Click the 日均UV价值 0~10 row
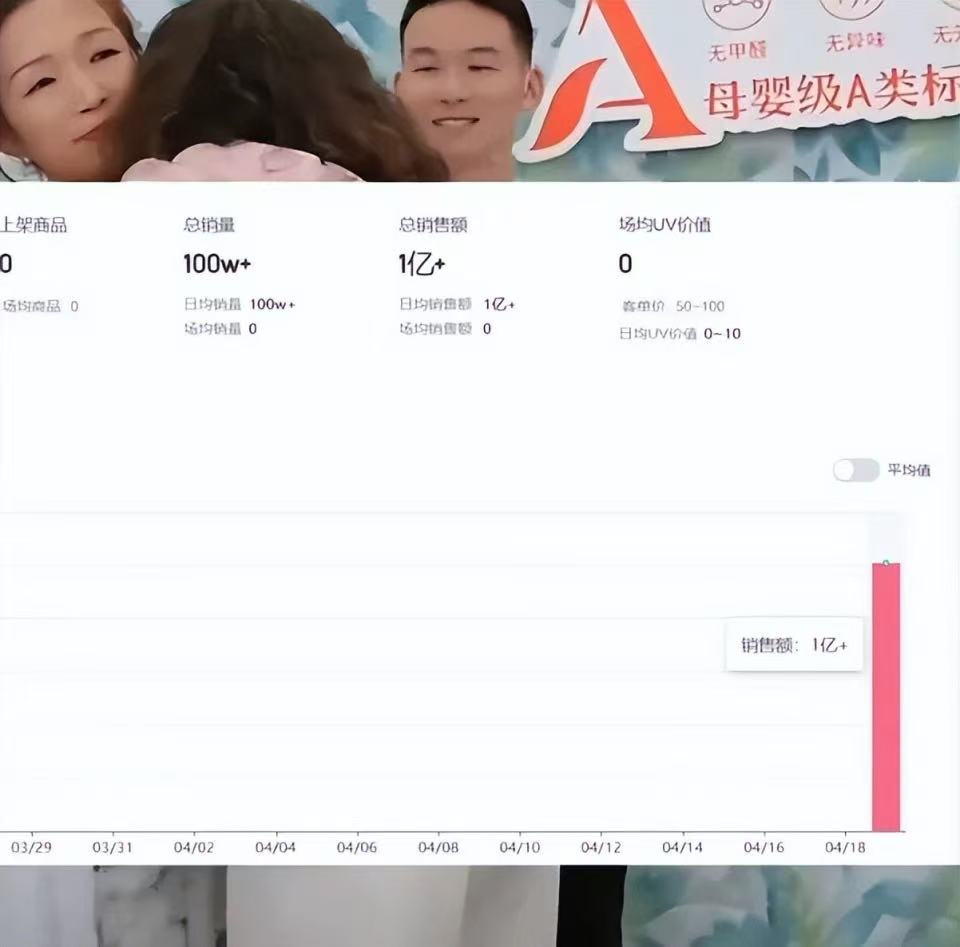 pyautogui.click(x=680, y=334)
